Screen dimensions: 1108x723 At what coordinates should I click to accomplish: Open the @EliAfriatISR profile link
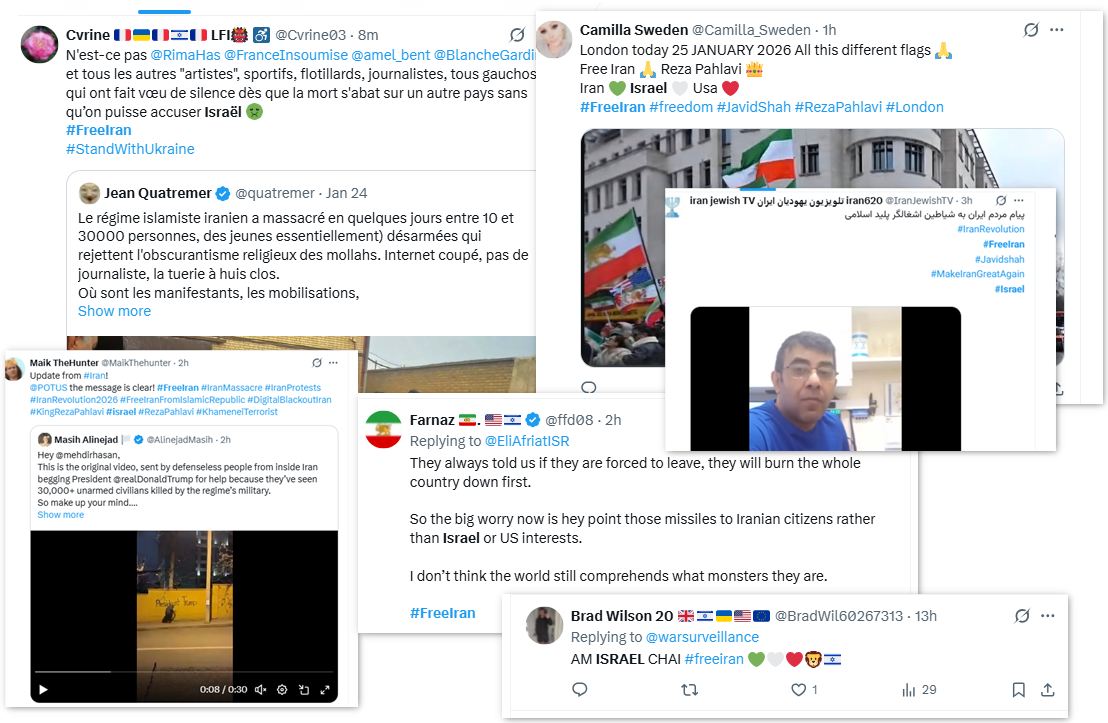pyautogui.click(x=527, y=441)
